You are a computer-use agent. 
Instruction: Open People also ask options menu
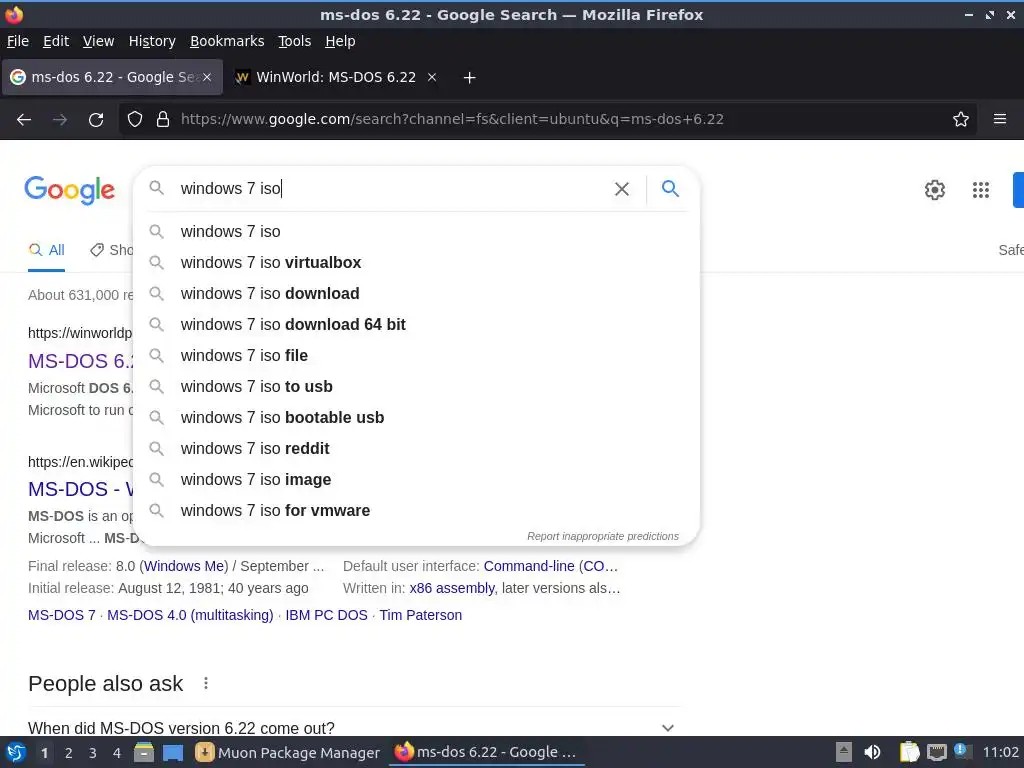click(206, 683)
